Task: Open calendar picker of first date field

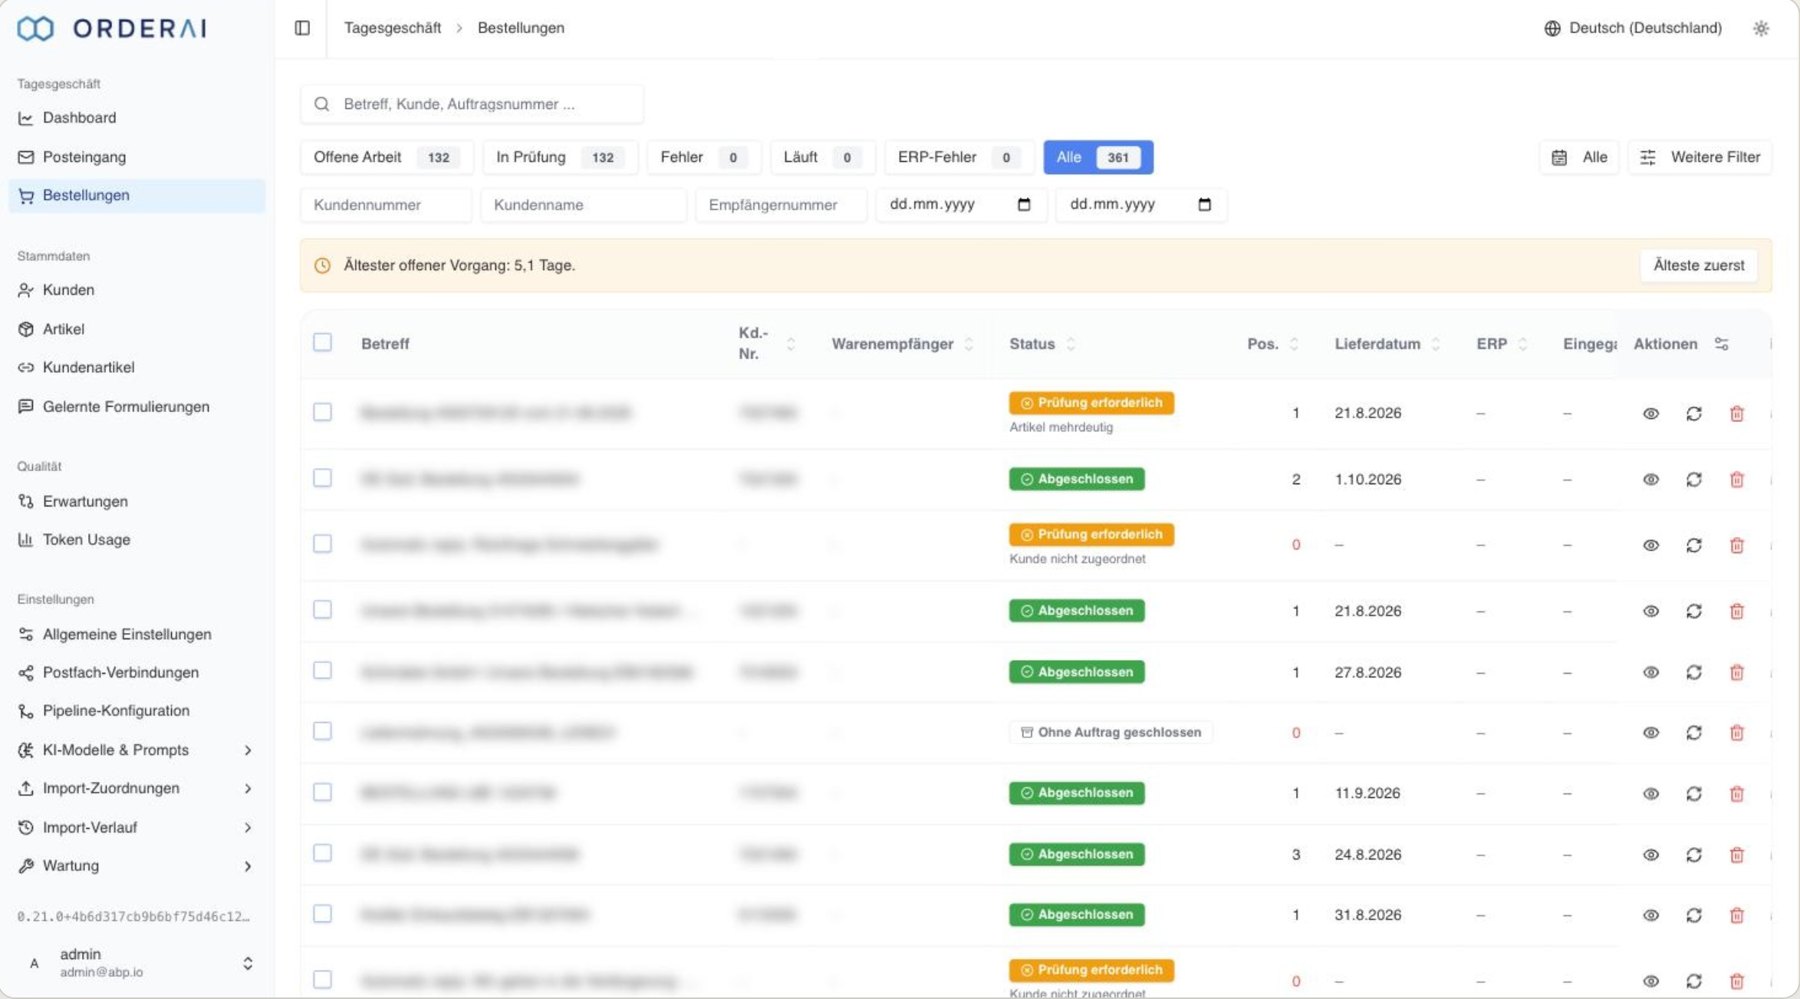Action: (1024, 204)
